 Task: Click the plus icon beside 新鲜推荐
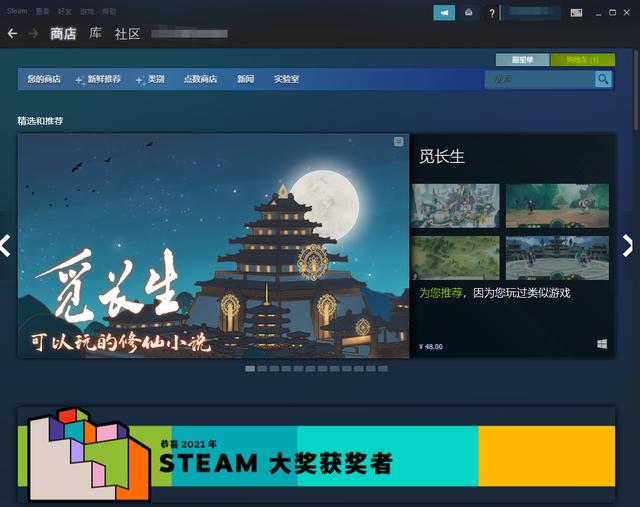pos(80,81)
